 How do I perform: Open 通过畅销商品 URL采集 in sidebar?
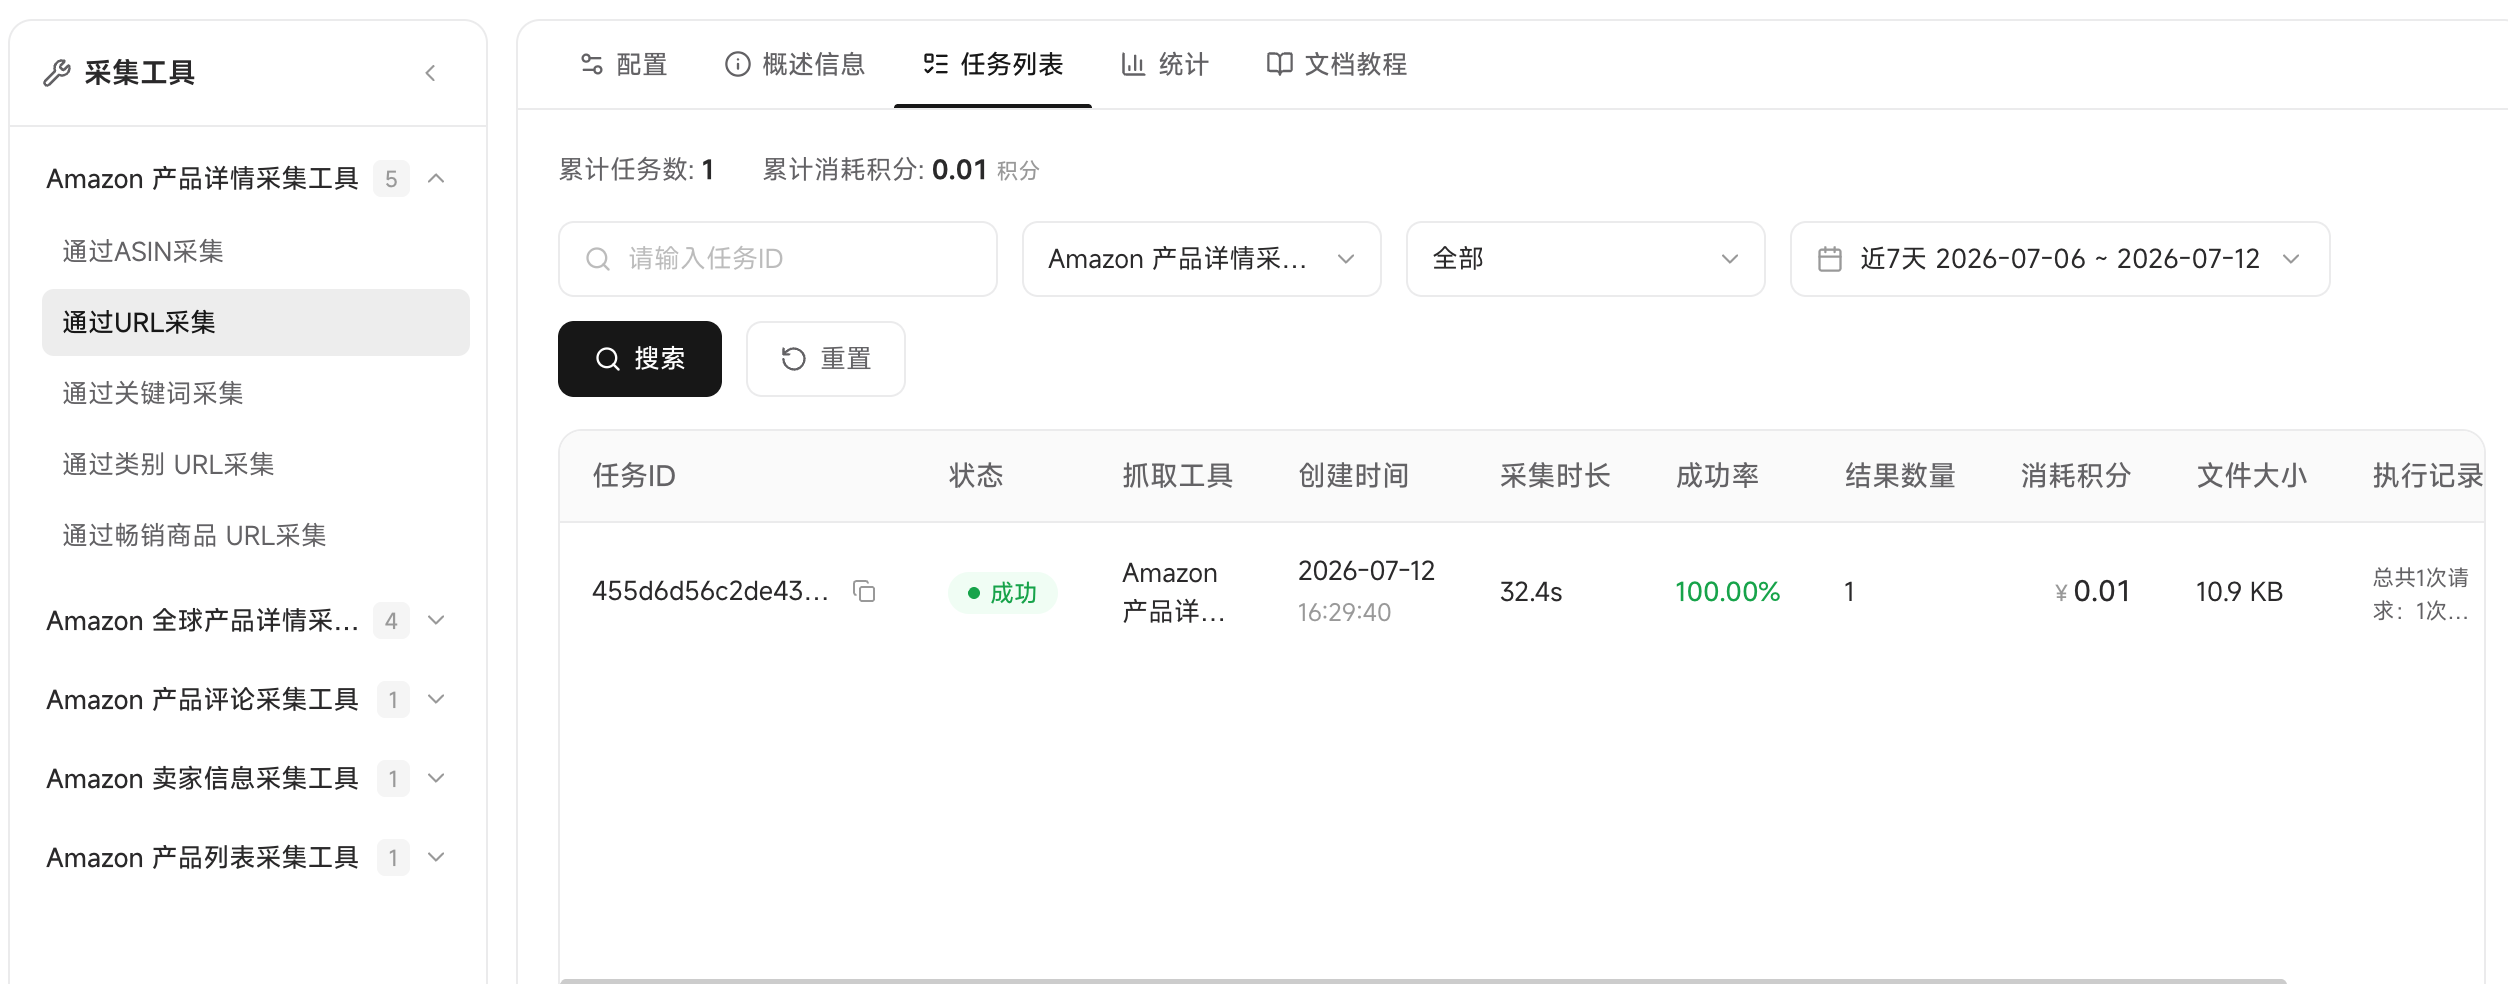[256, 536]
